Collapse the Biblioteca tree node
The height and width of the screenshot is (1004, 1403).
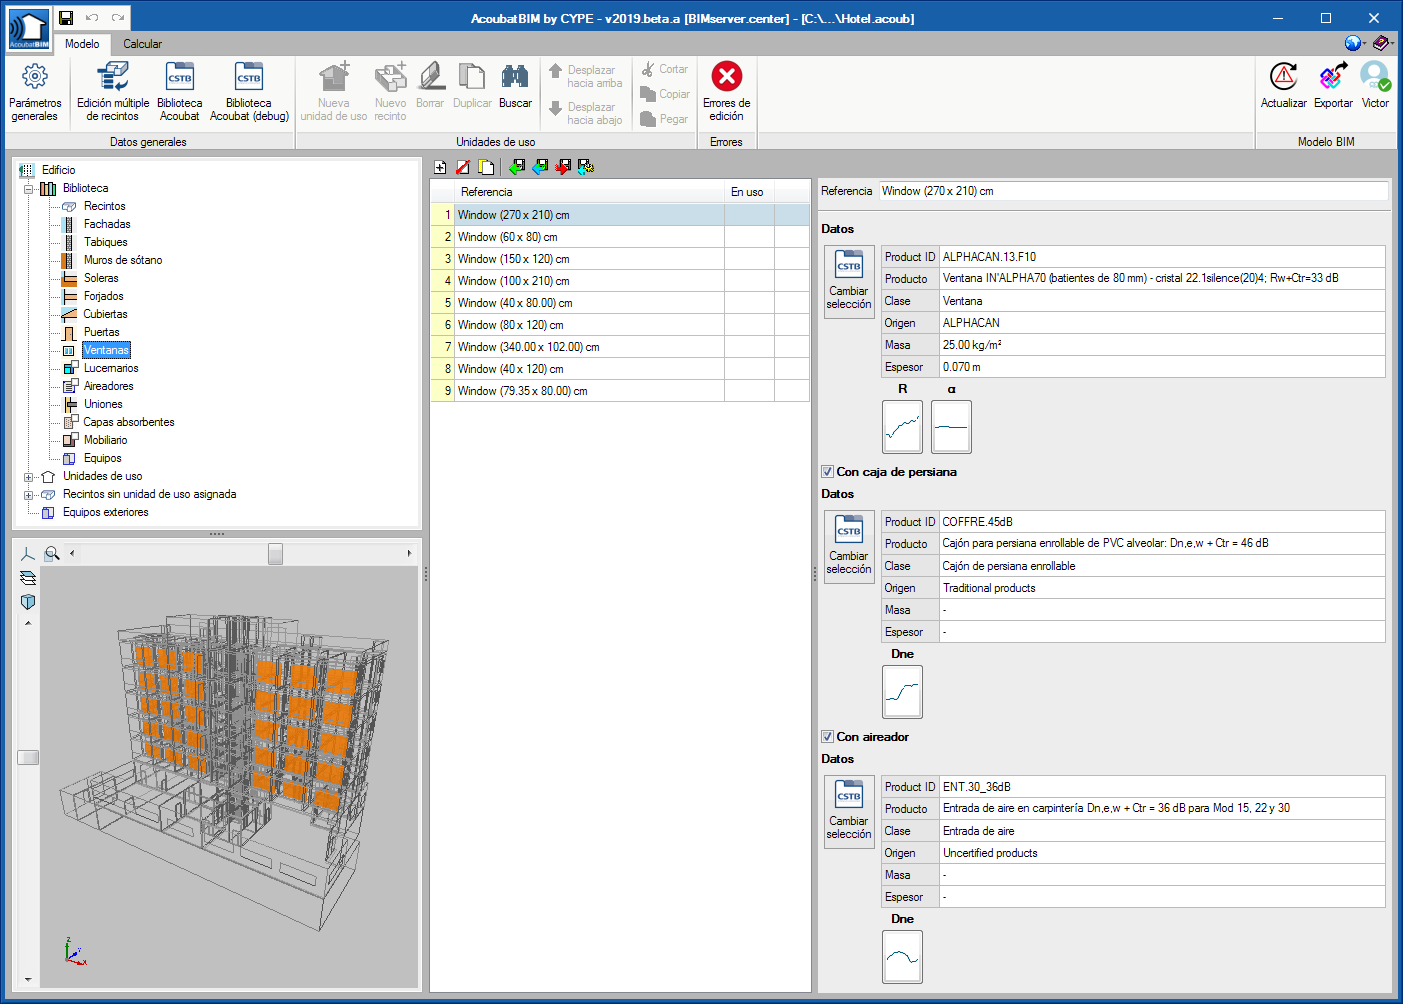click(29, 189)
